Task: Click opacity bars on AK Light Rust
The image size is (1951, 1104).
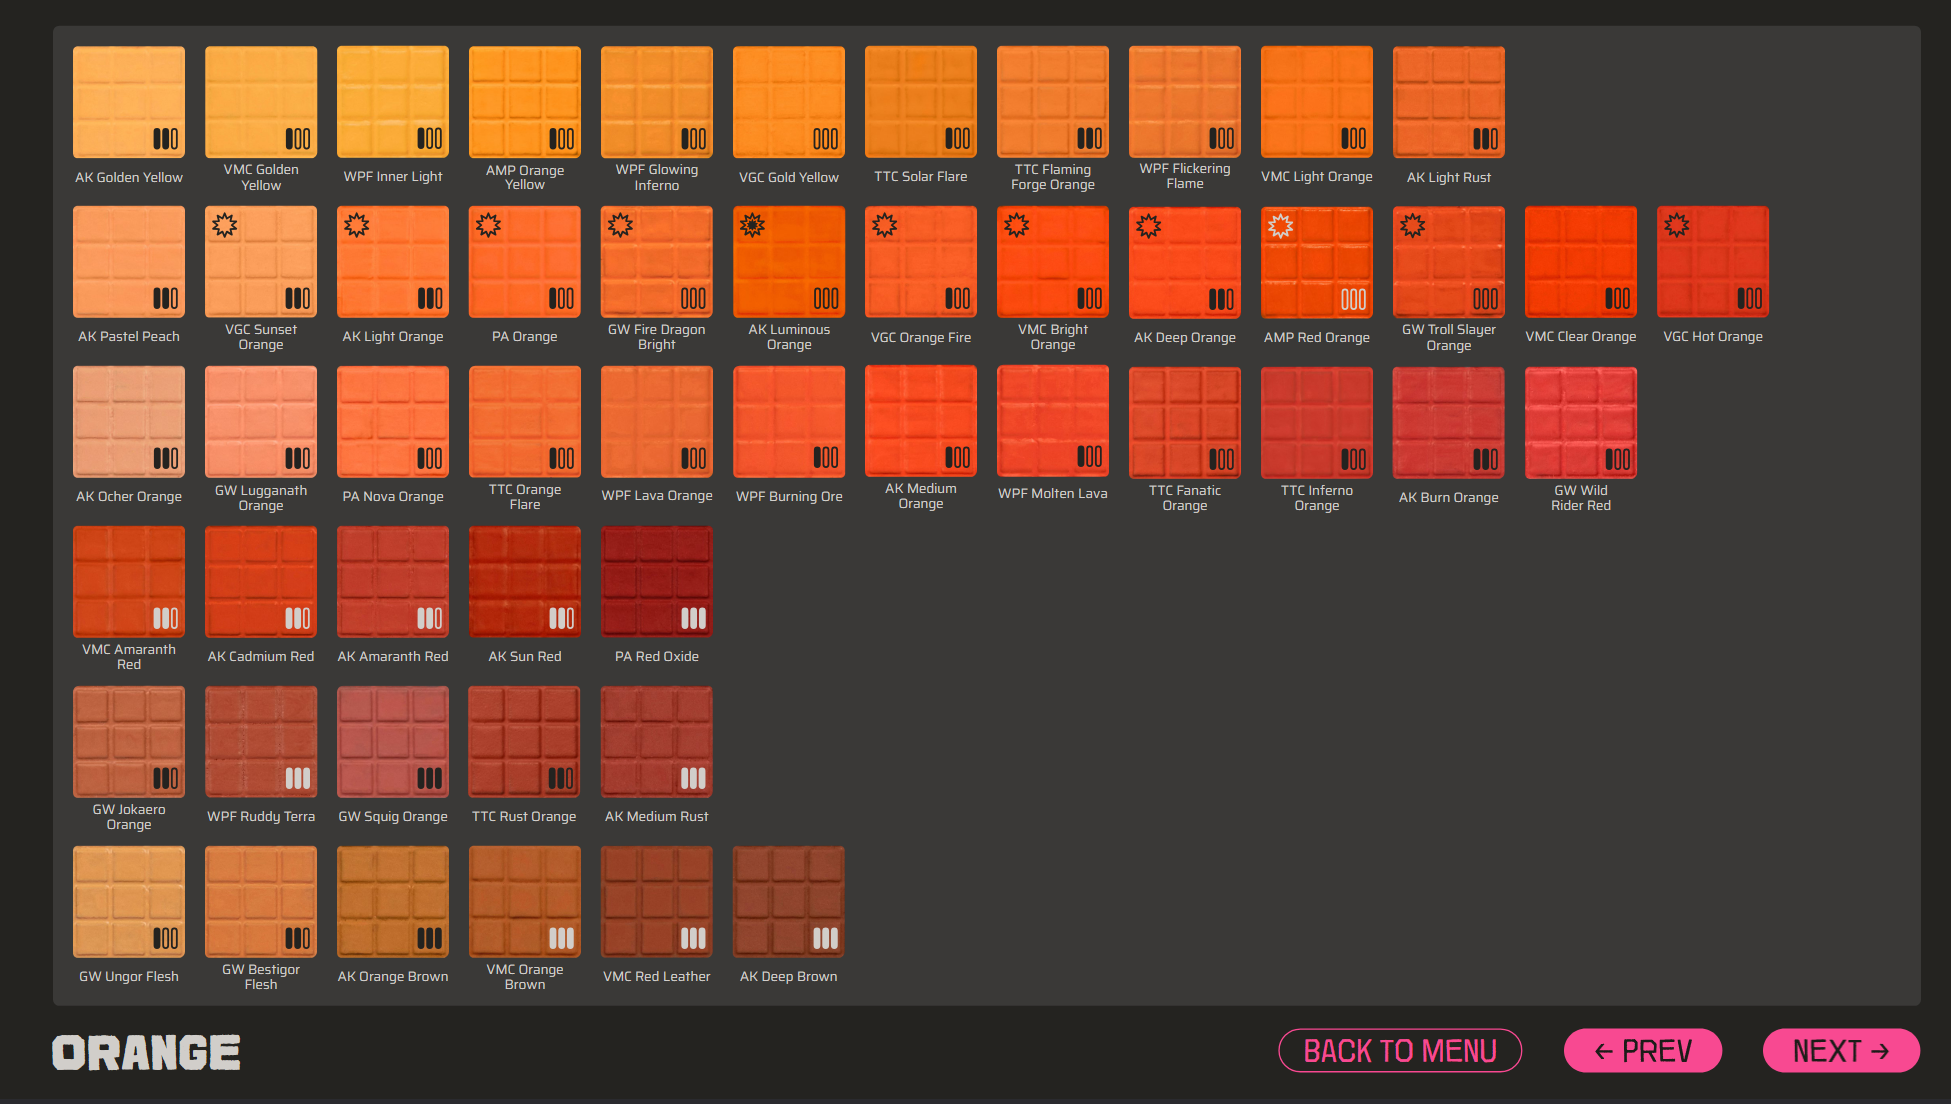Action: [1485, 139]
